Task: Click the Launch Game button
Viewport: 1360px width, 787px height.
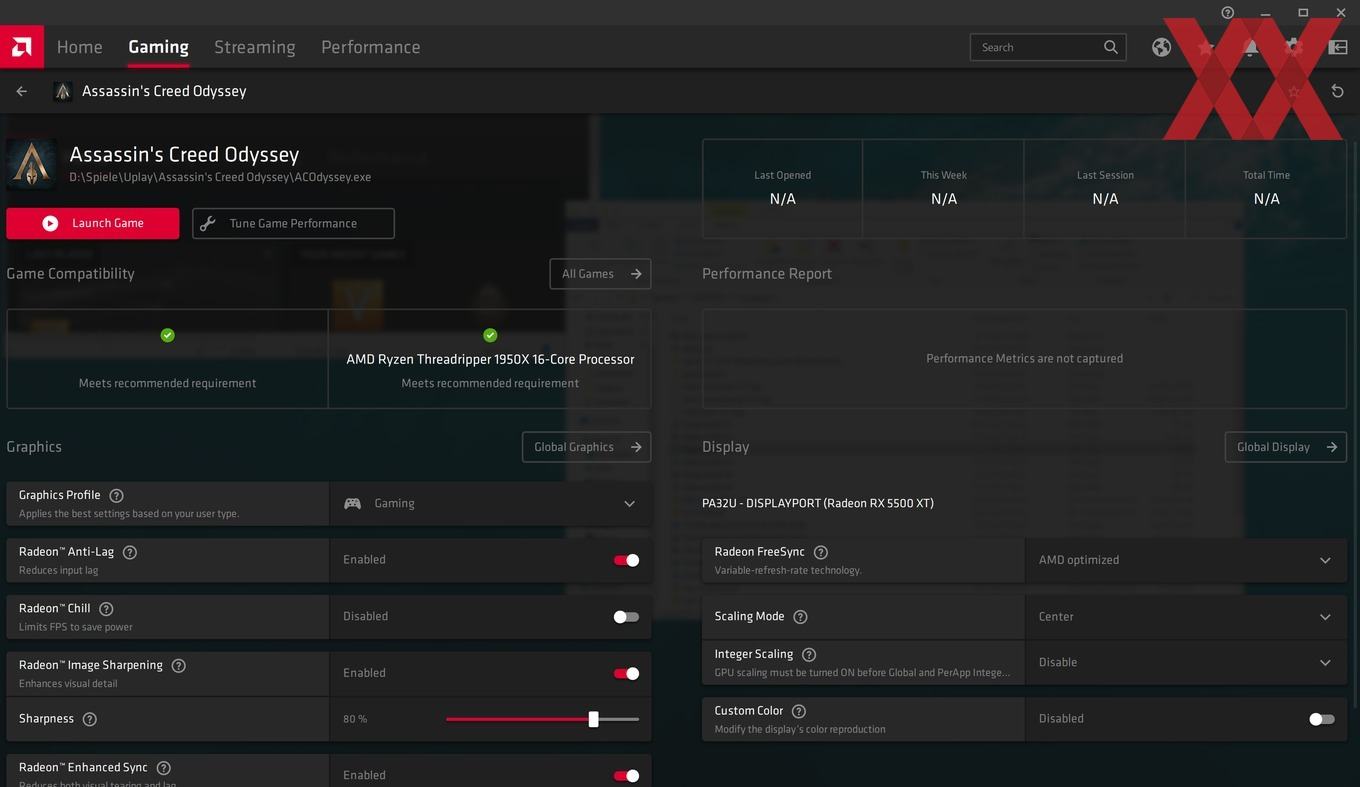Action: coord(93,223)
